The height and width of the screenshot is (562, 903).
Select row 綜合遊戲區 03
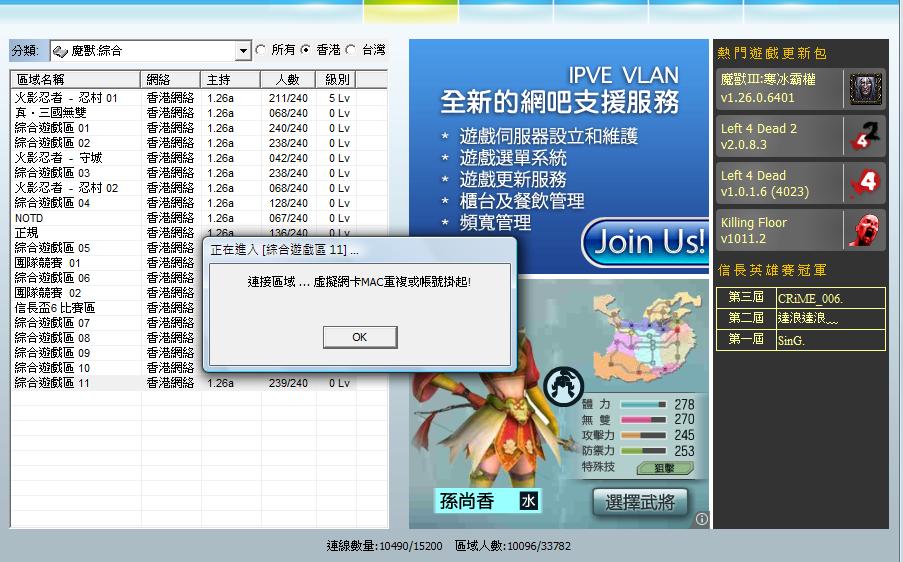pyautogui.click(x=199, y=173)
